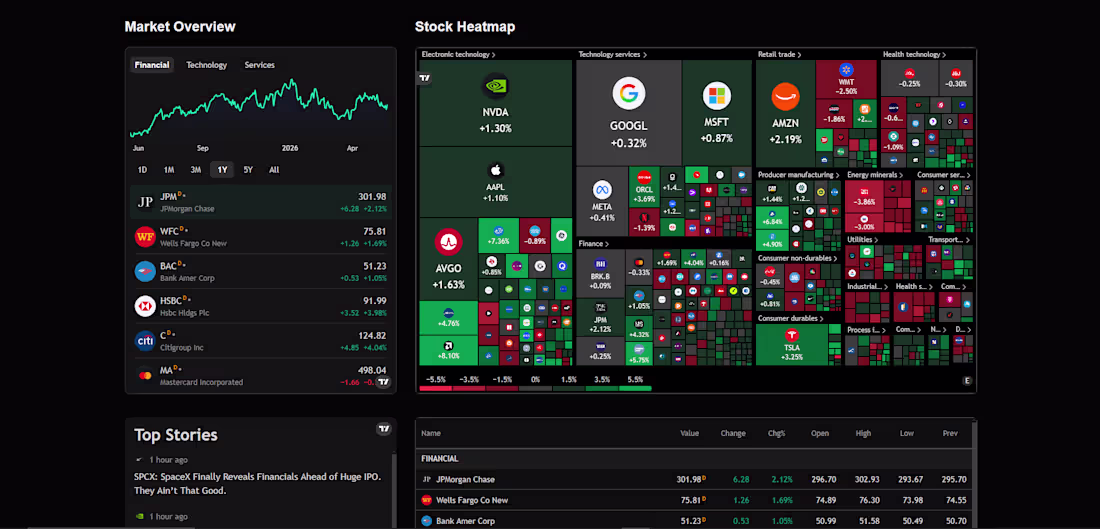Open the +7.36% tile in Electronic technology
Viewport: 1100px width, 529px height.
498,237
